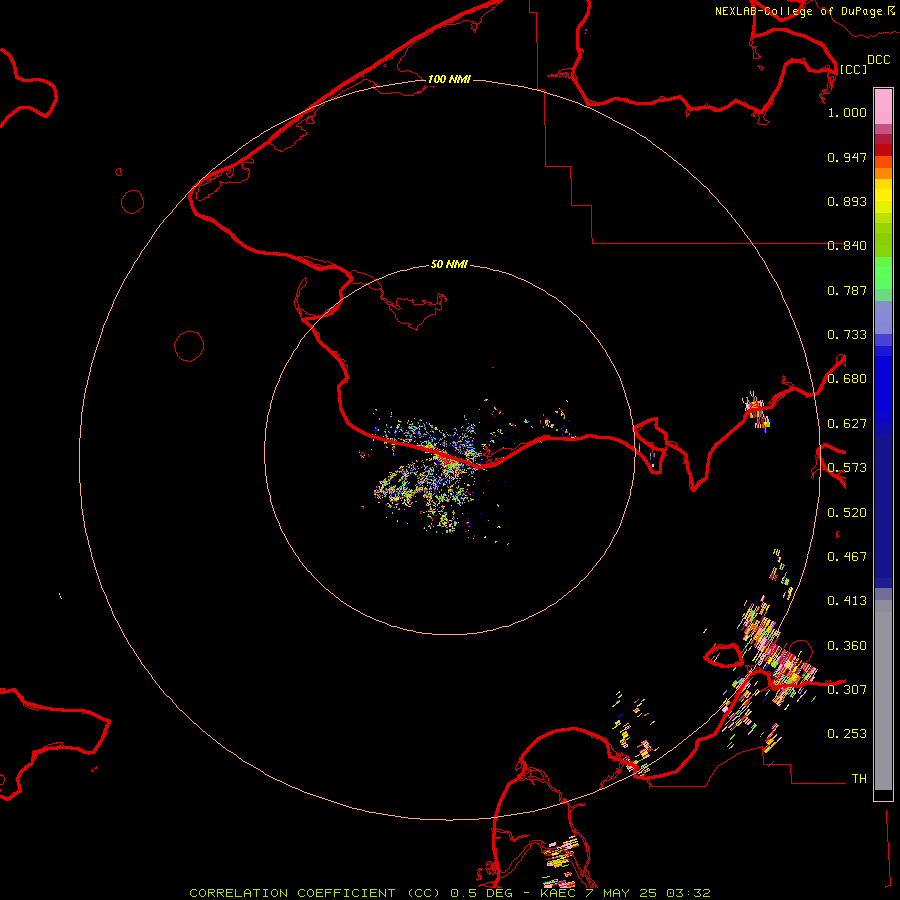Pick the gray segment of the color bar
The width and height of the screenshot is (900, 900).
(x=883, y=695)
